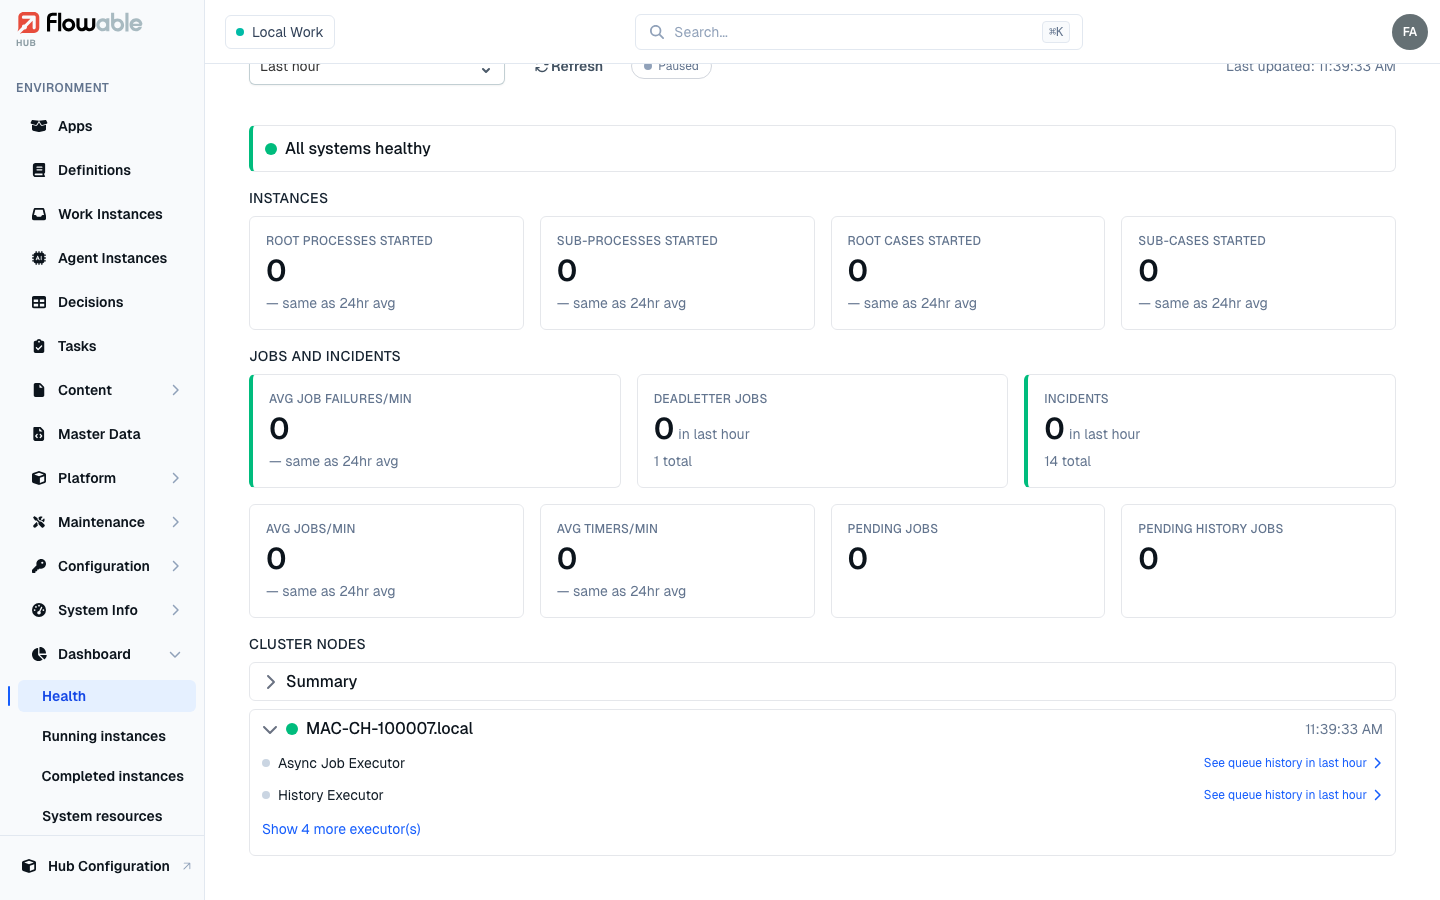1440x900 pixels.
Task: Click the Root Processes Started card
Action: click(x=386, y=273)
